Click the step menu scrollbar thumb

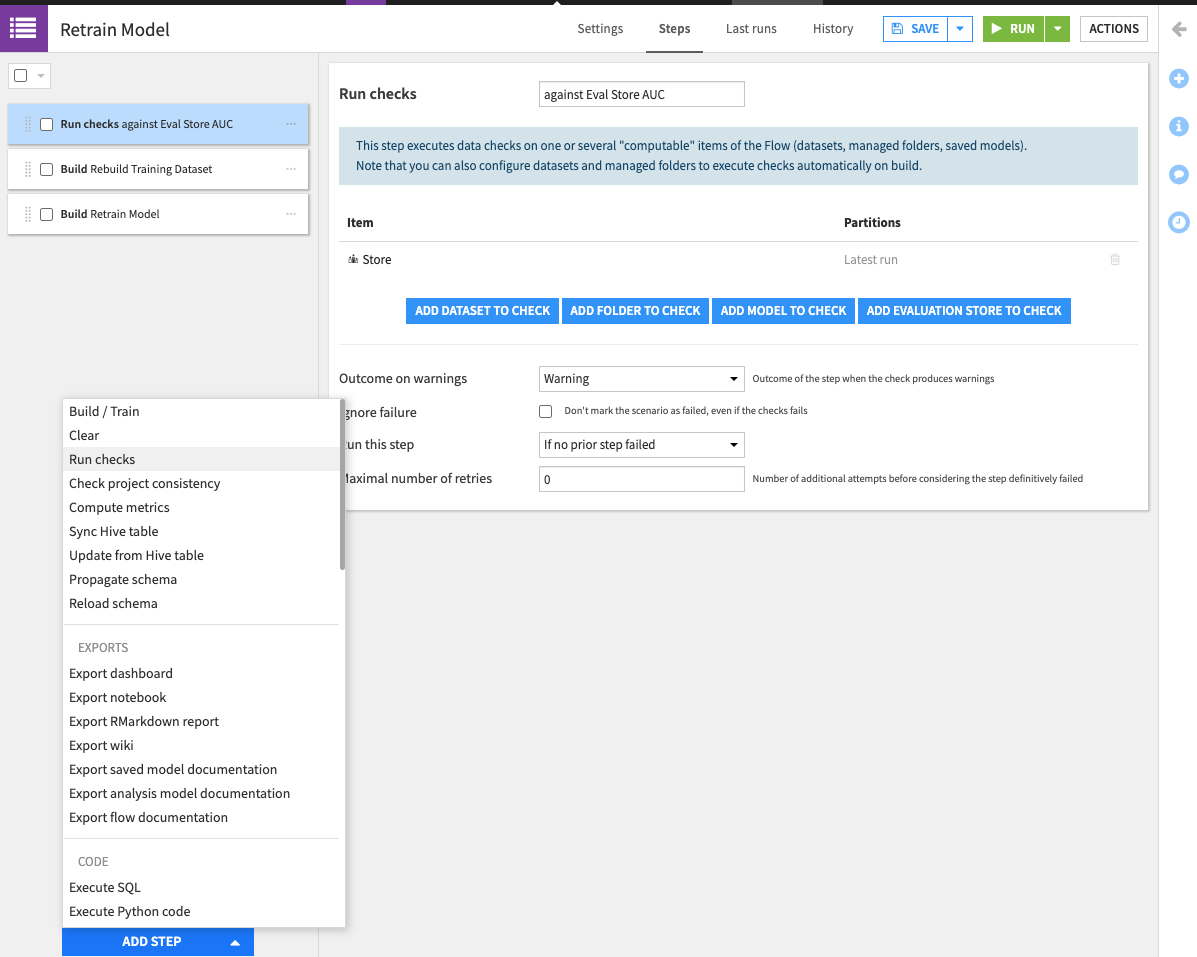(x=343, y=485)
